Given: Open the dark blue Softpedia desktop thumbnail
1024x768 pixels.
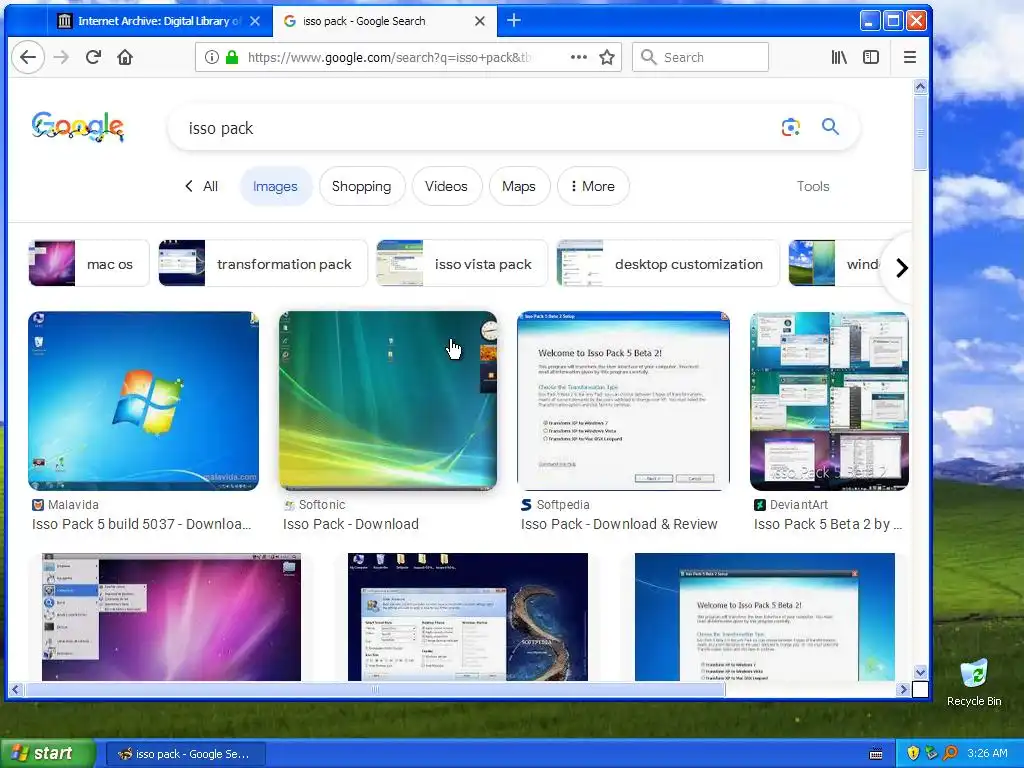Looking at the screenshot, I should (468, 617).
